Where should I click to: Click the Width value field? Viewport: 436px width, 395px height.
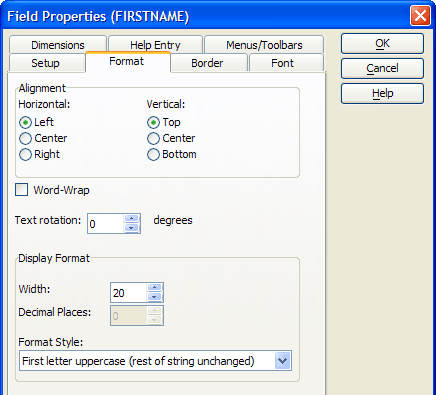[129, 293]
